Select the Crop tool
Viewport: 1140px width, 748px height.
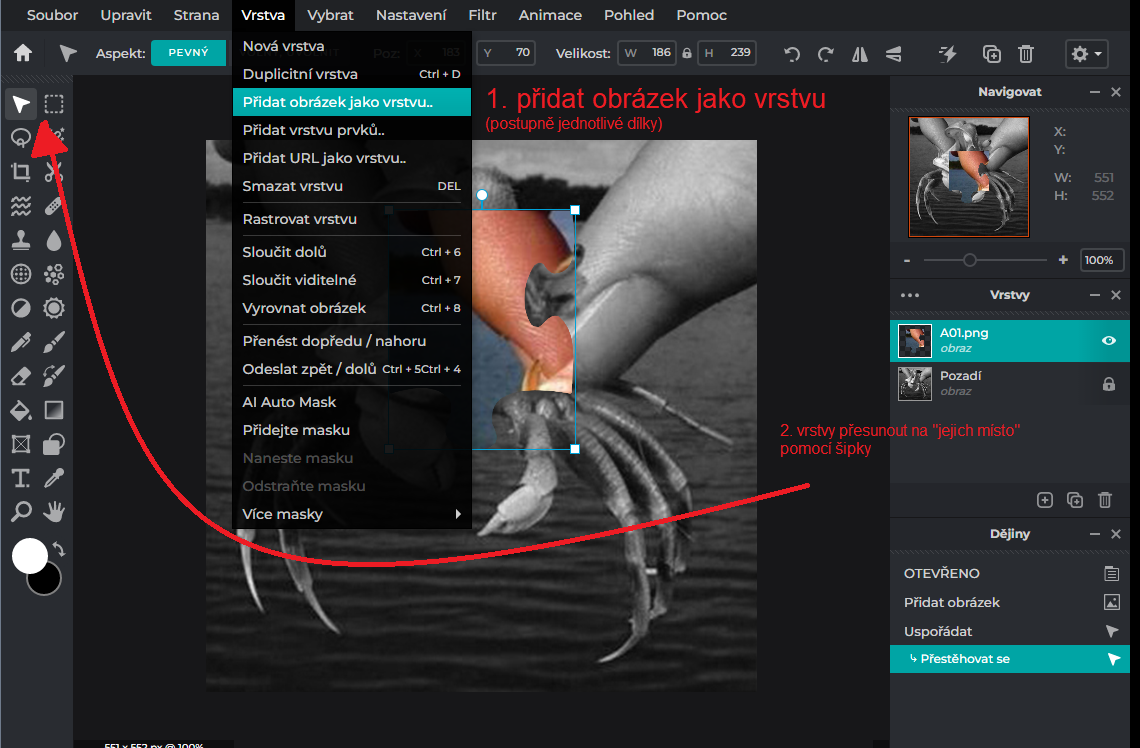pyautogui.click(x=21, y=172)
